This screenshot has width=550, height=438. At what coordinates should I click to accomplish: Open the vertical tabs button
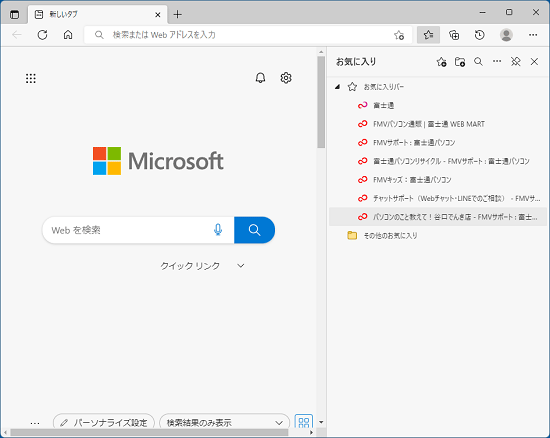pyautogui.click(x=14, y=14)
